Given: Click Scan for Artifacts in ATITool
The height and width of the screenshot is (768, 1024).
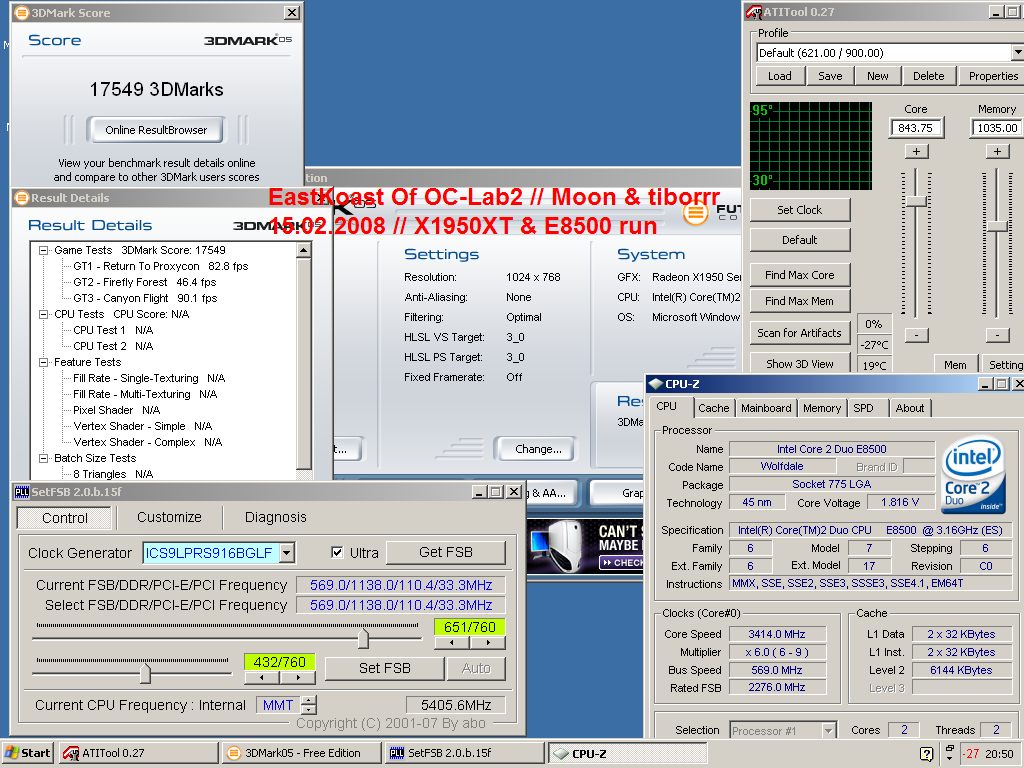Looking at the screenshot, I should (799, 332).
